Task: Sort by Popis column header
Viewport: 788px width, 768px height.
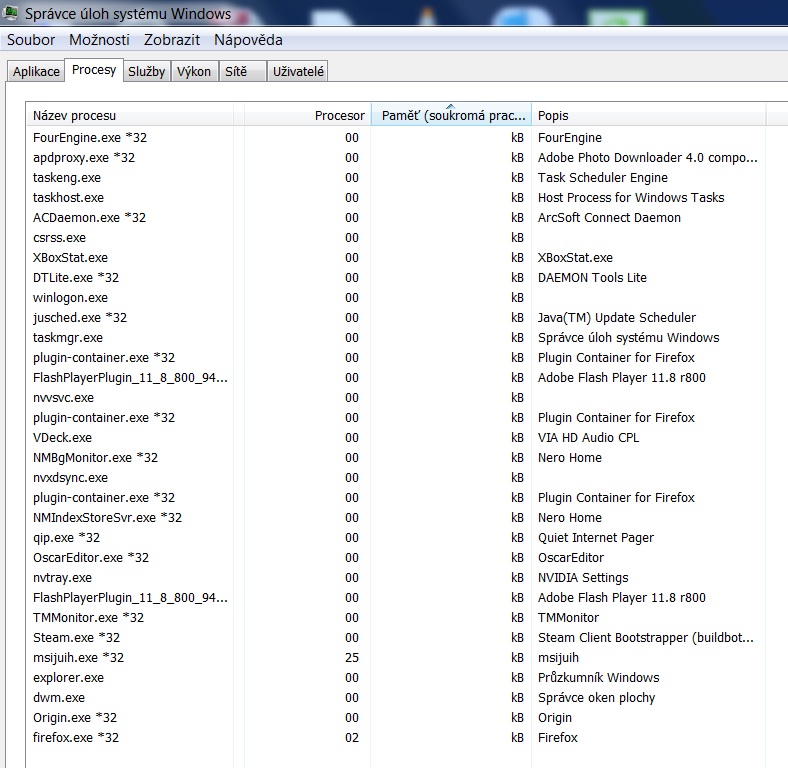Action: click(x=648, y=116)
